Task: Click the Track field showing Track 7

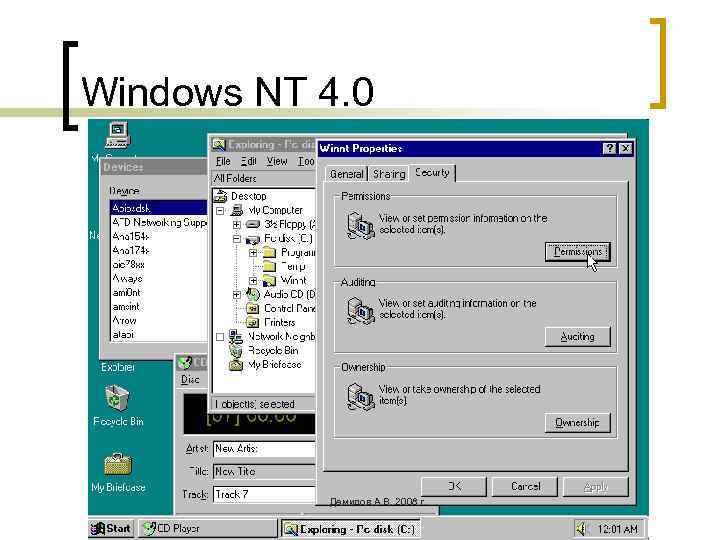Action: pyautogui.click(x=264, y=495)
